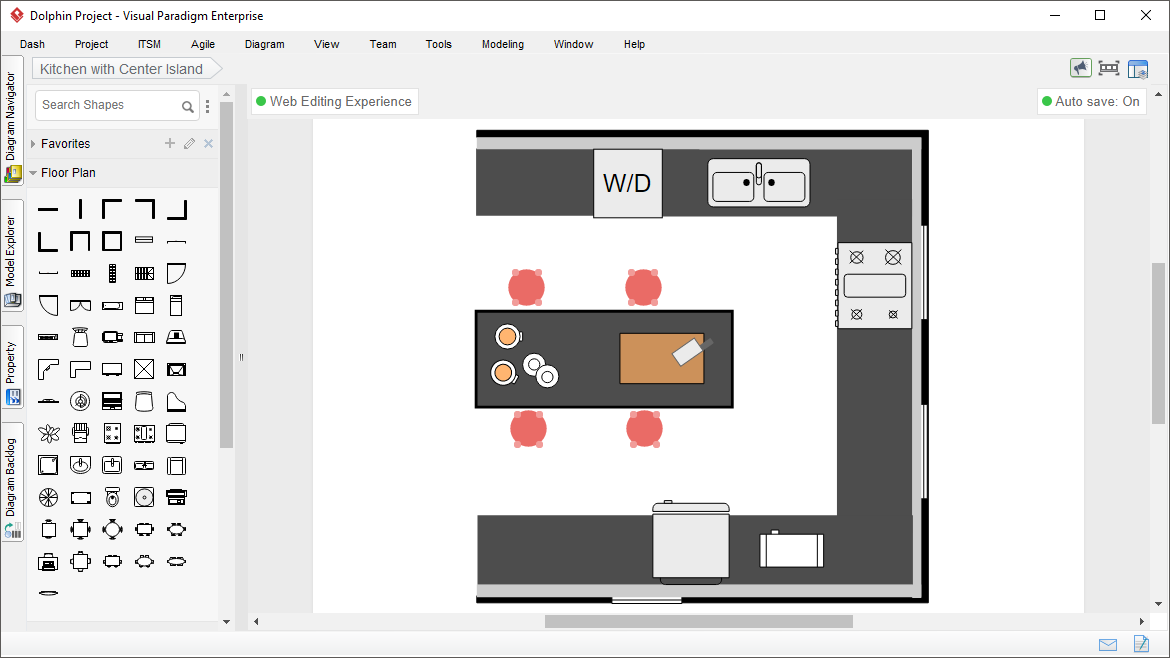This screenshot has height=658, width=1170.
Task: Remove Favorites with the X icon
Action: pyautogui.click(x=209, y=143)
